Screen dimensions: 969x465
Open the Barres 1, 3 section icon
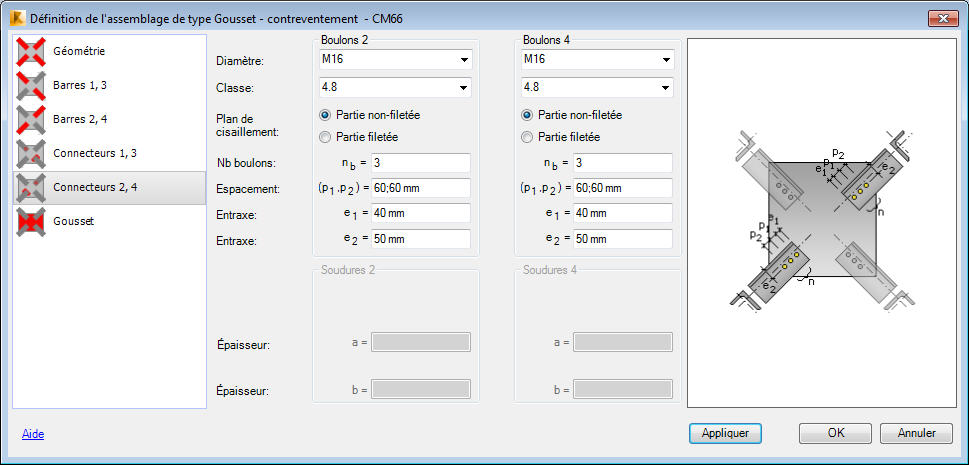click(31, 85)
